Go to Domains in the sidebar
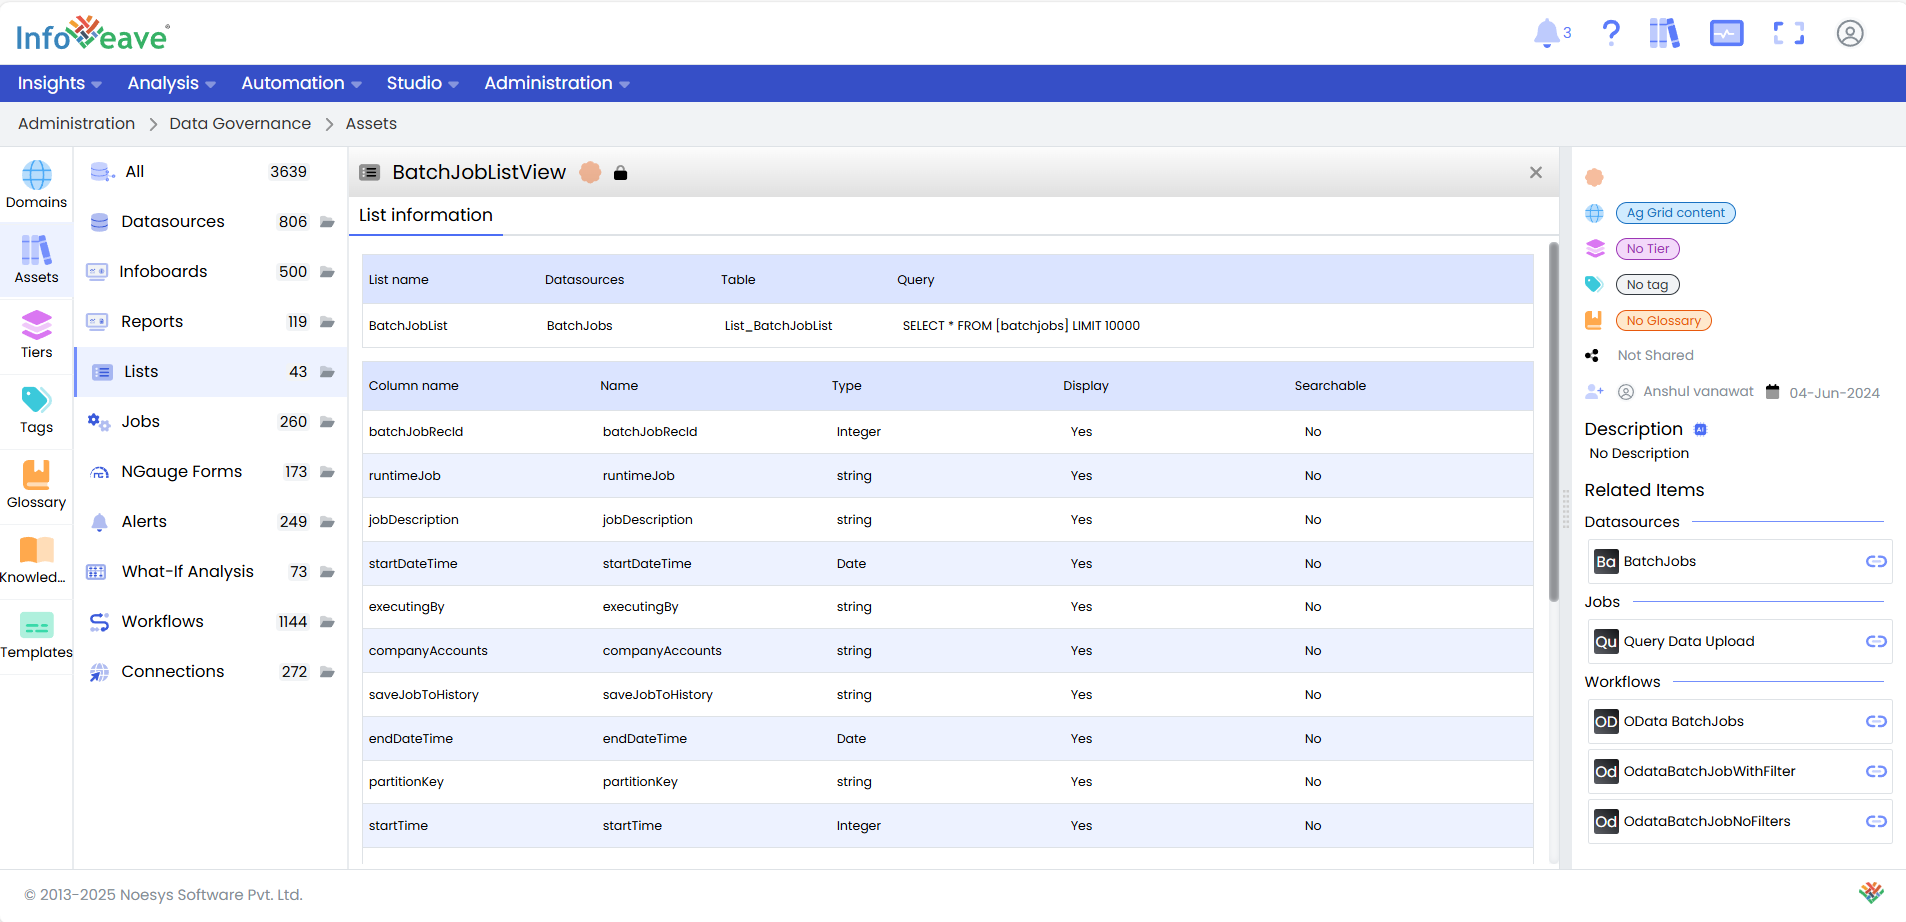 click(36, 186)
